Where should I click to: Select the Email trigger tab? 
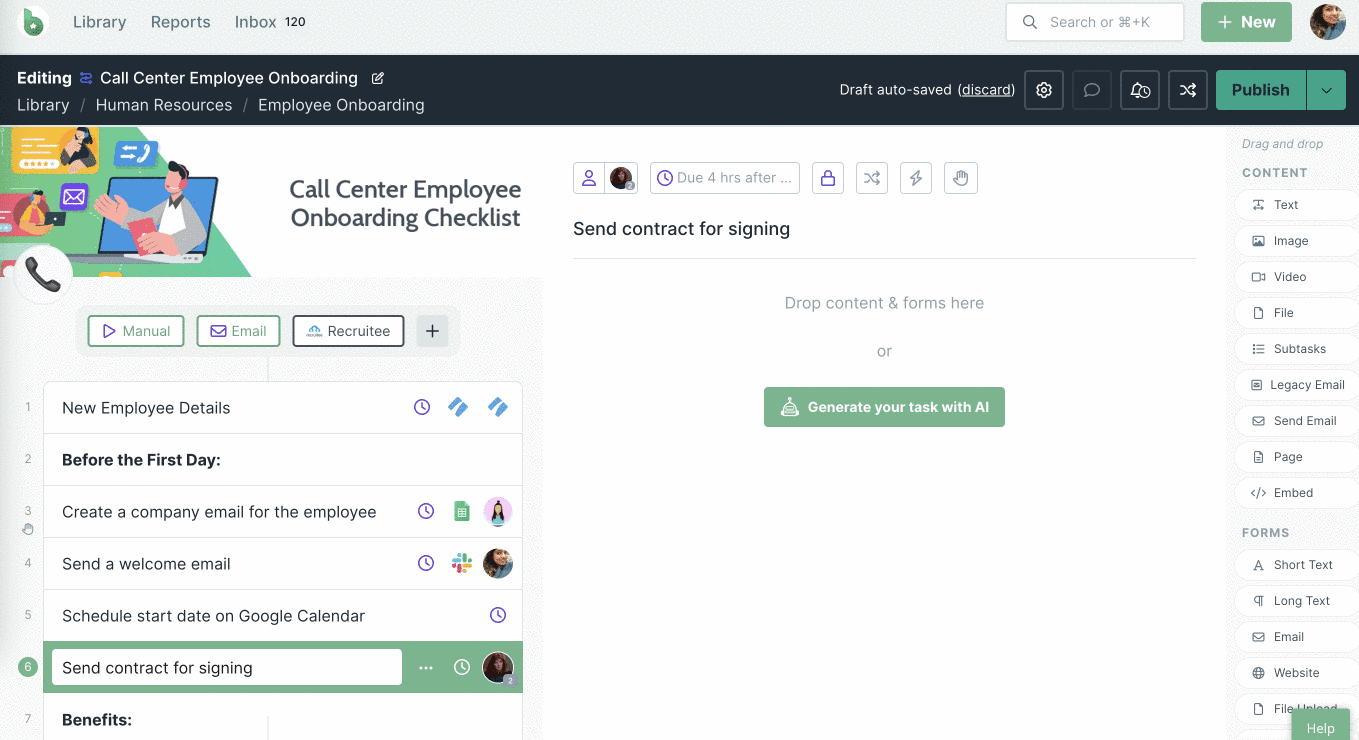(238, 331)
